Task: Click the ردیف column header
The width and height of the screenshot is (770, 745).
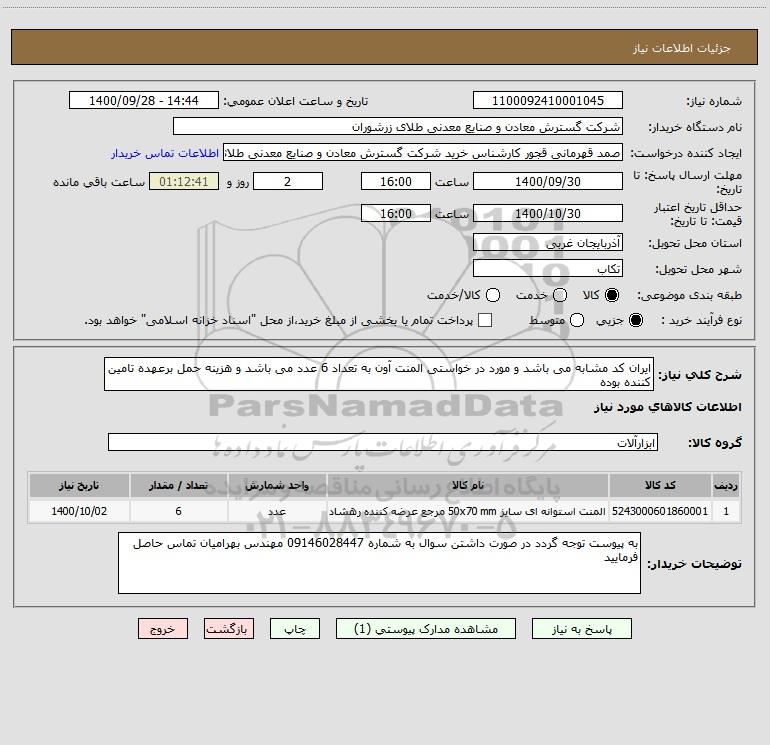Action: [726, 485]
